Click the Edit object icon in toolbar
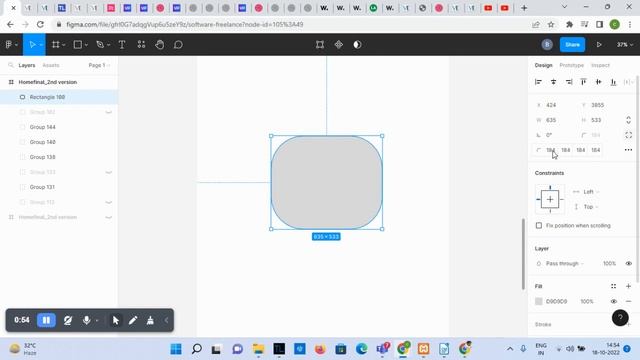640x360 pixels. coord(320,44)
